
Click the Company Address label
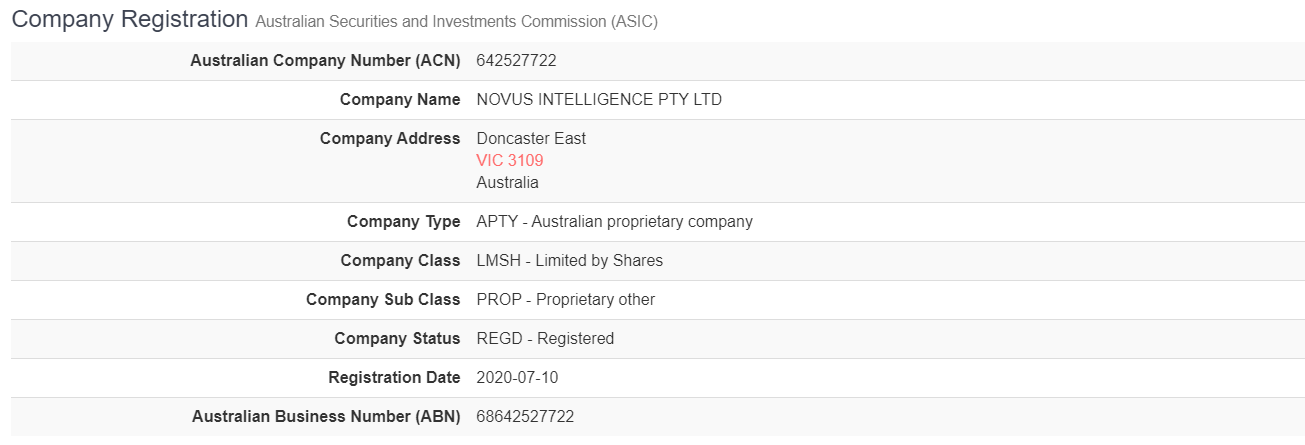[390, 138]
